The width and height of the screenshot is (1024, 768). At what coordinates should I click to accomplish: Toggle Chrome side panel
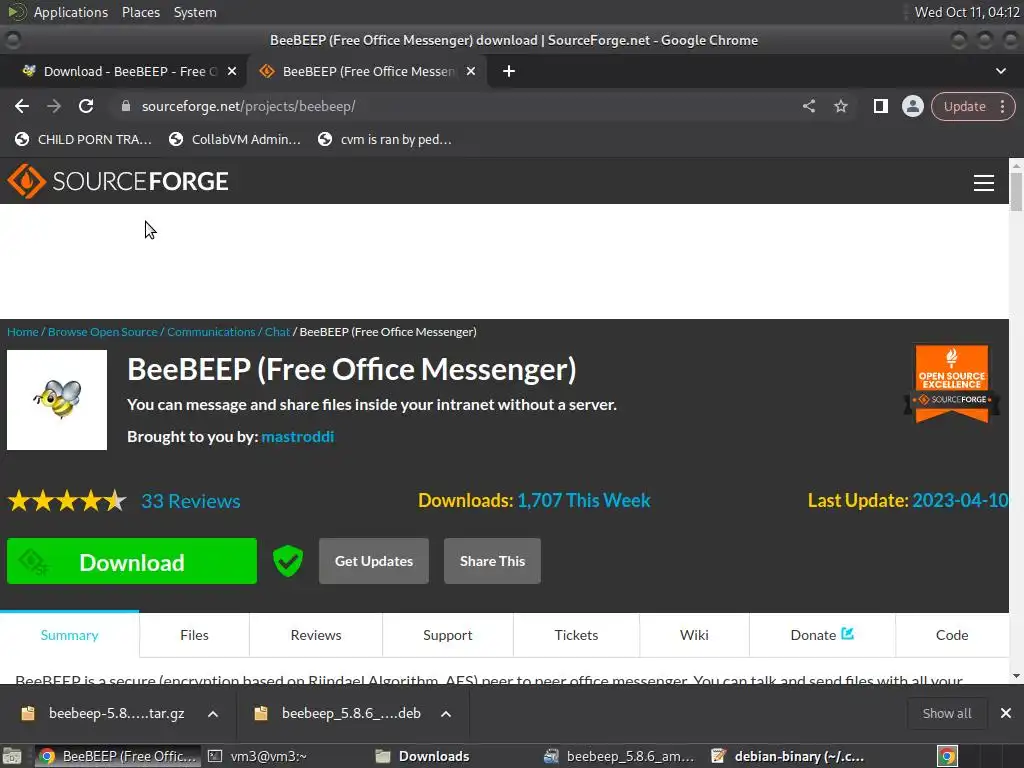[x=880, y=106]
